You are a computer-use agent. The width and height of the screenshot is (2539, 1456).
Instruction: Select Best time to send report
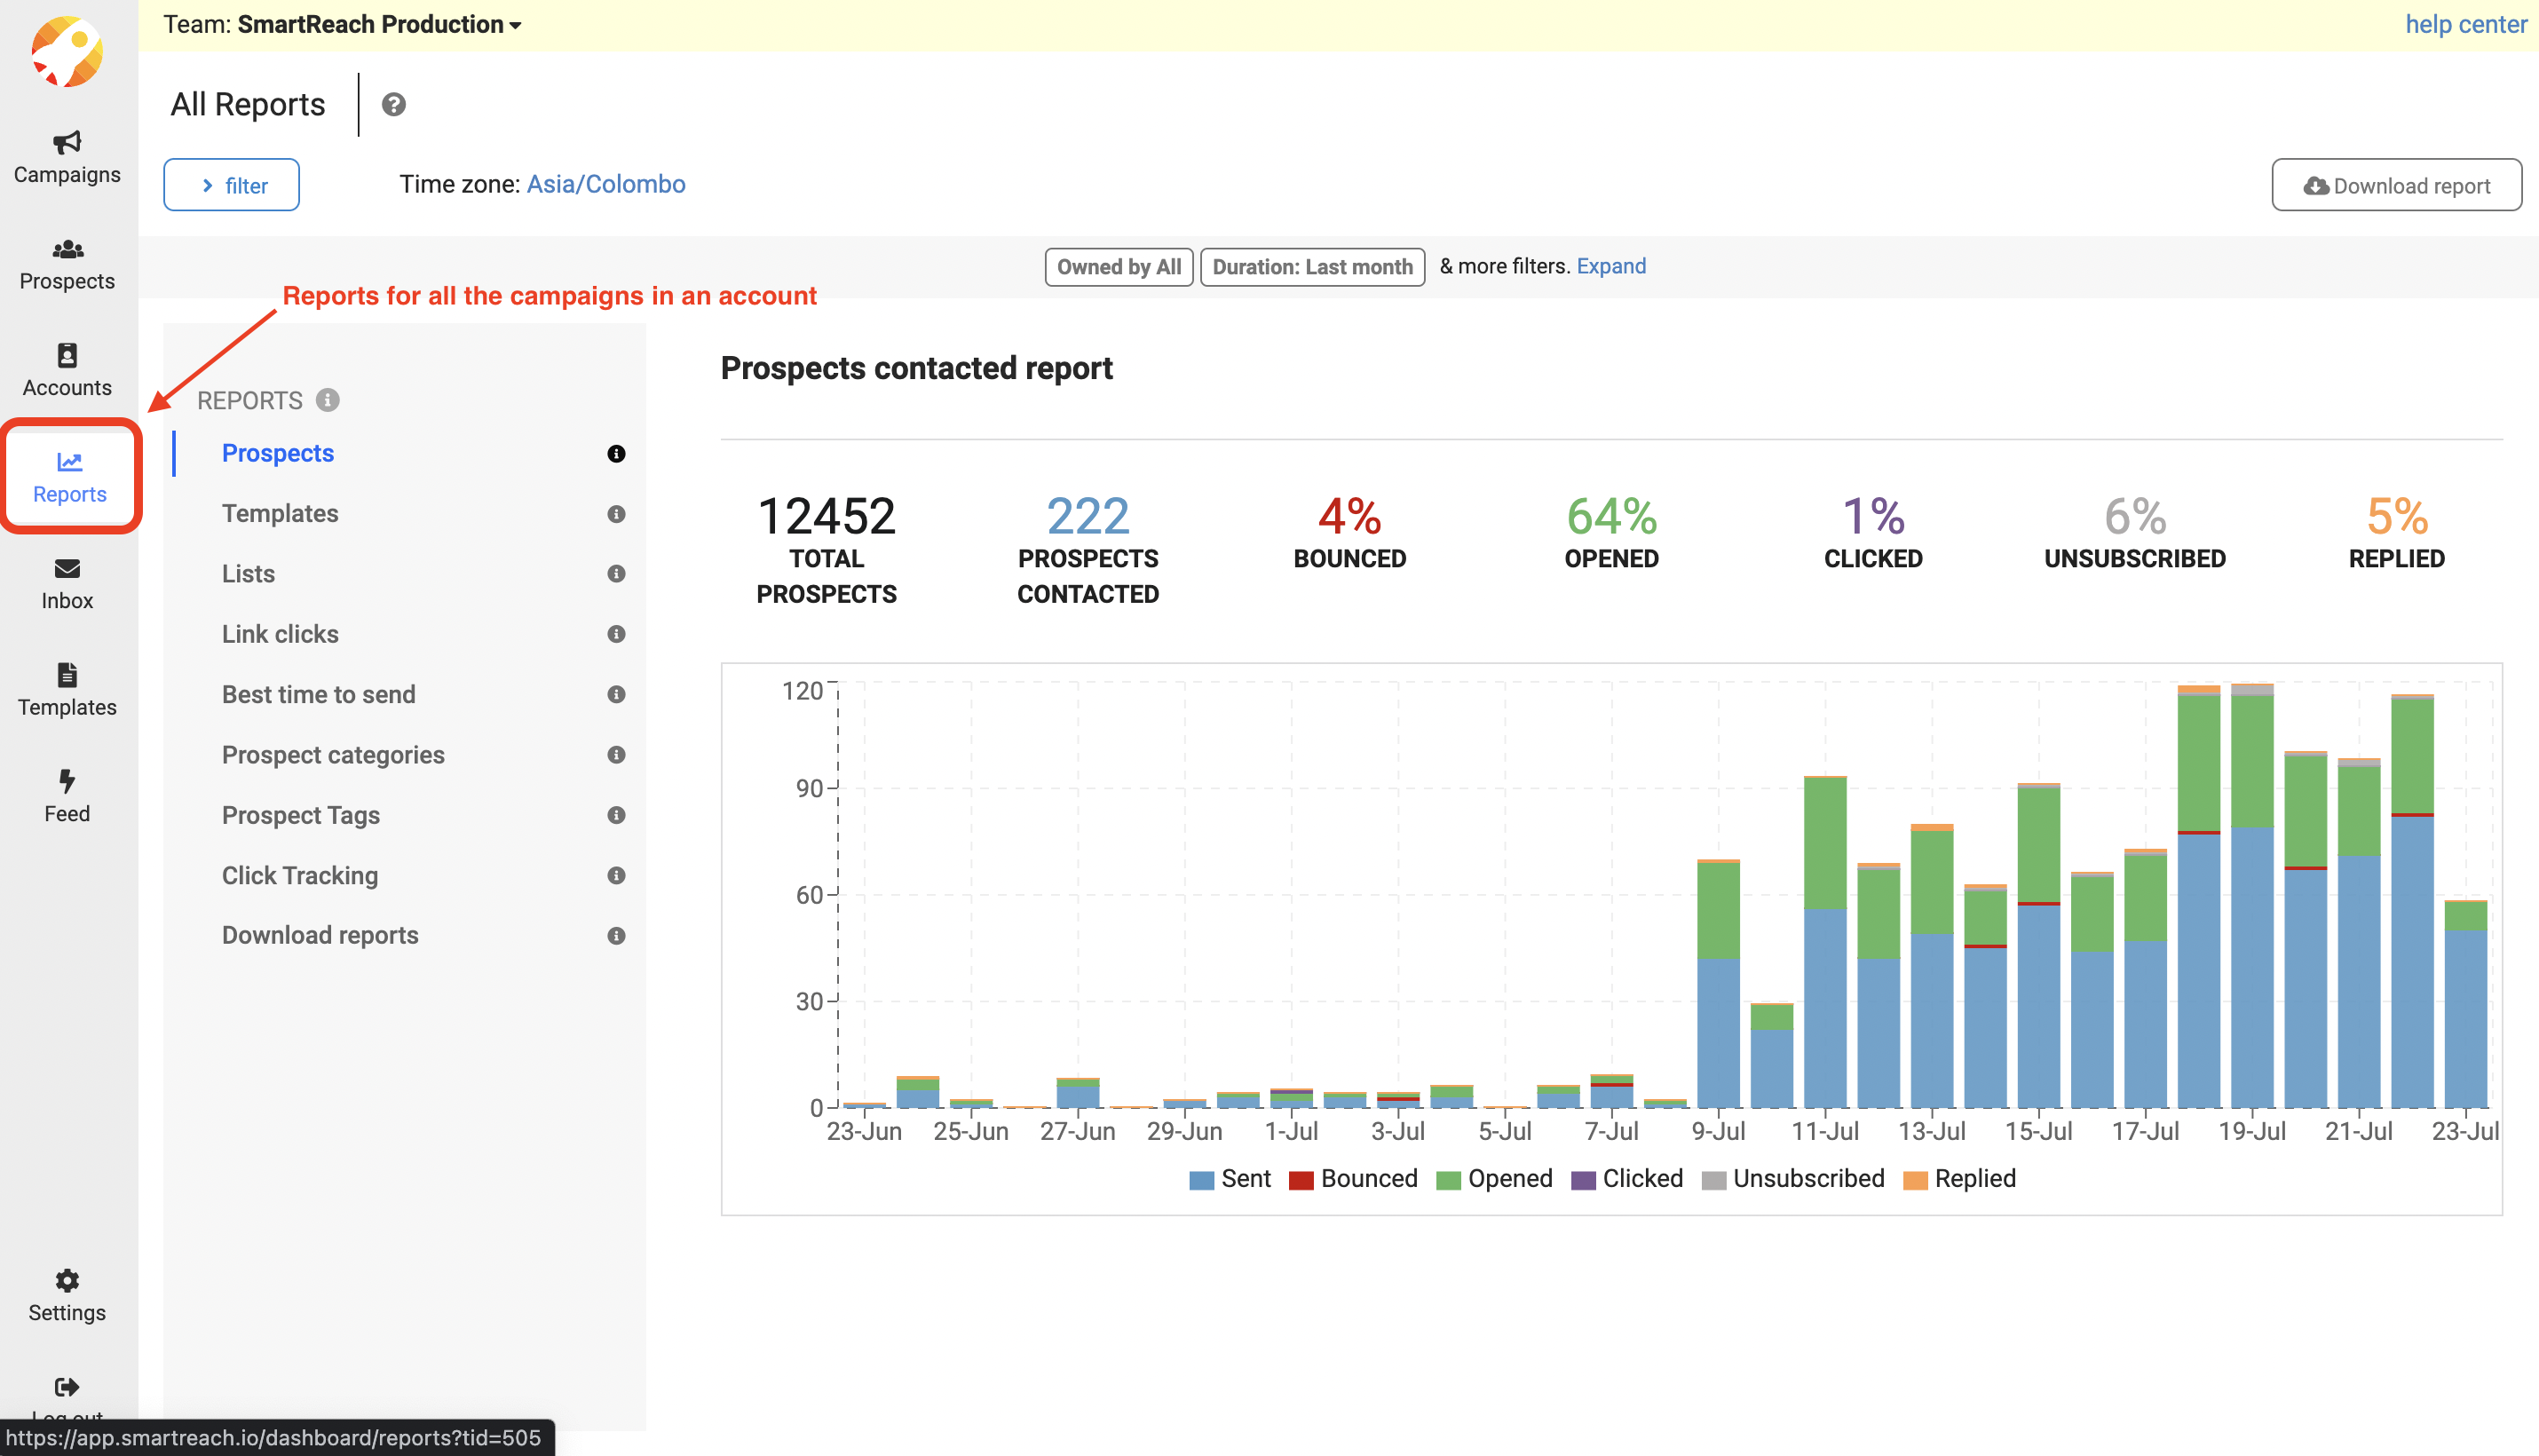pos(318,694)
